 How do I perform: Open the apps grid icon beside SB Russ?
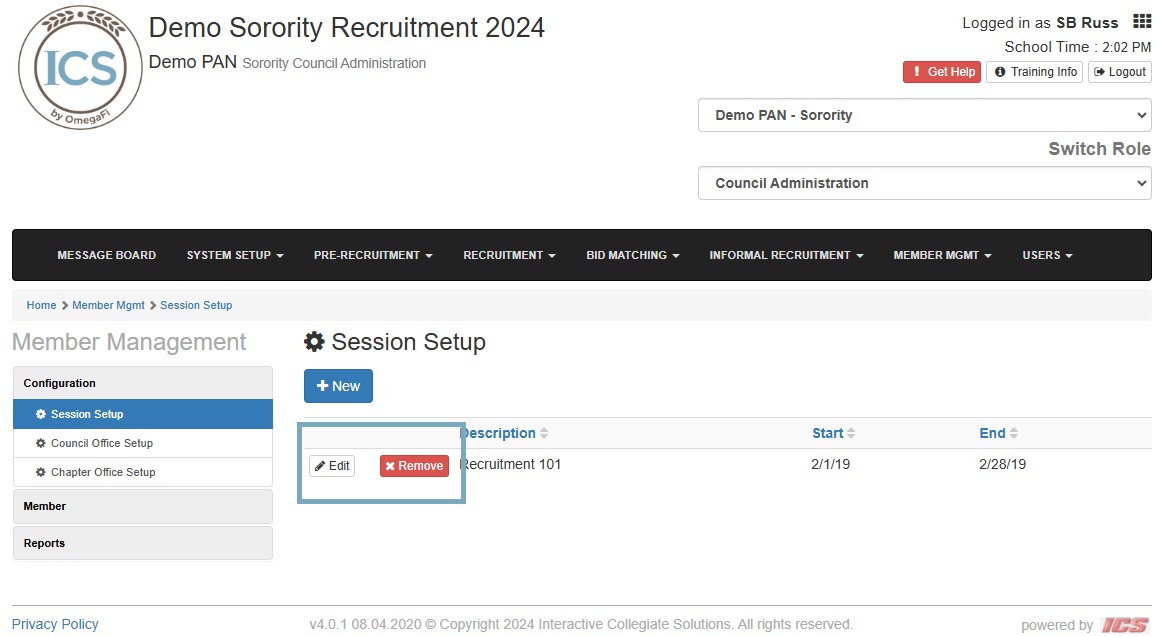pos(1141,20)
